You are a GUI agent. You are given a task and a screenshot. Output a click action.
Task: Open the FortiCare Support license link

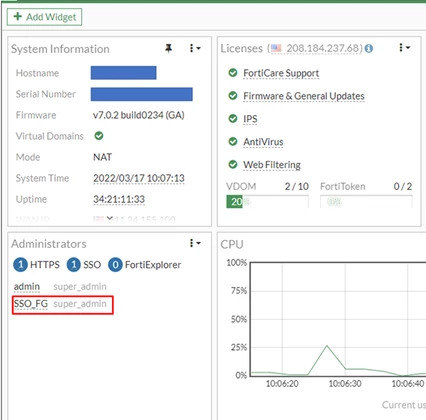(281, 73)
